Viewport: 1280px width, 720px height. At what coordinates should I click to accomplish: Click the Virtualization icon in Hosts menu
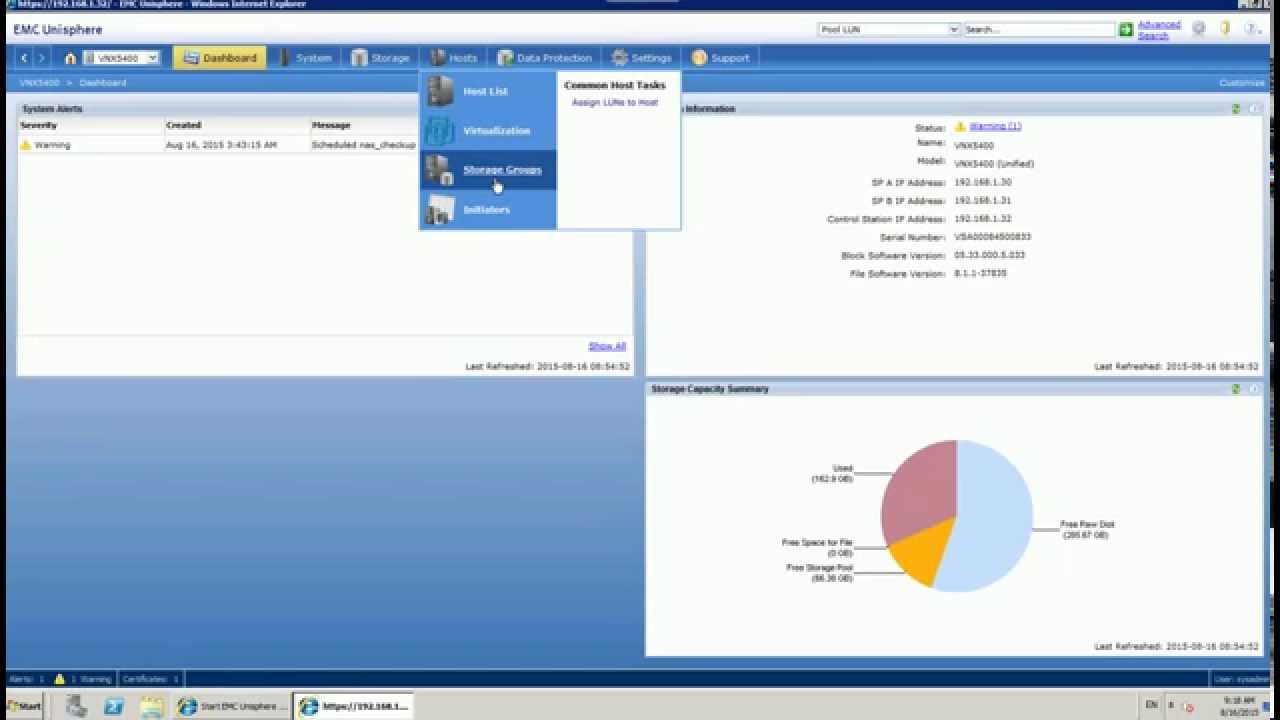440,131
